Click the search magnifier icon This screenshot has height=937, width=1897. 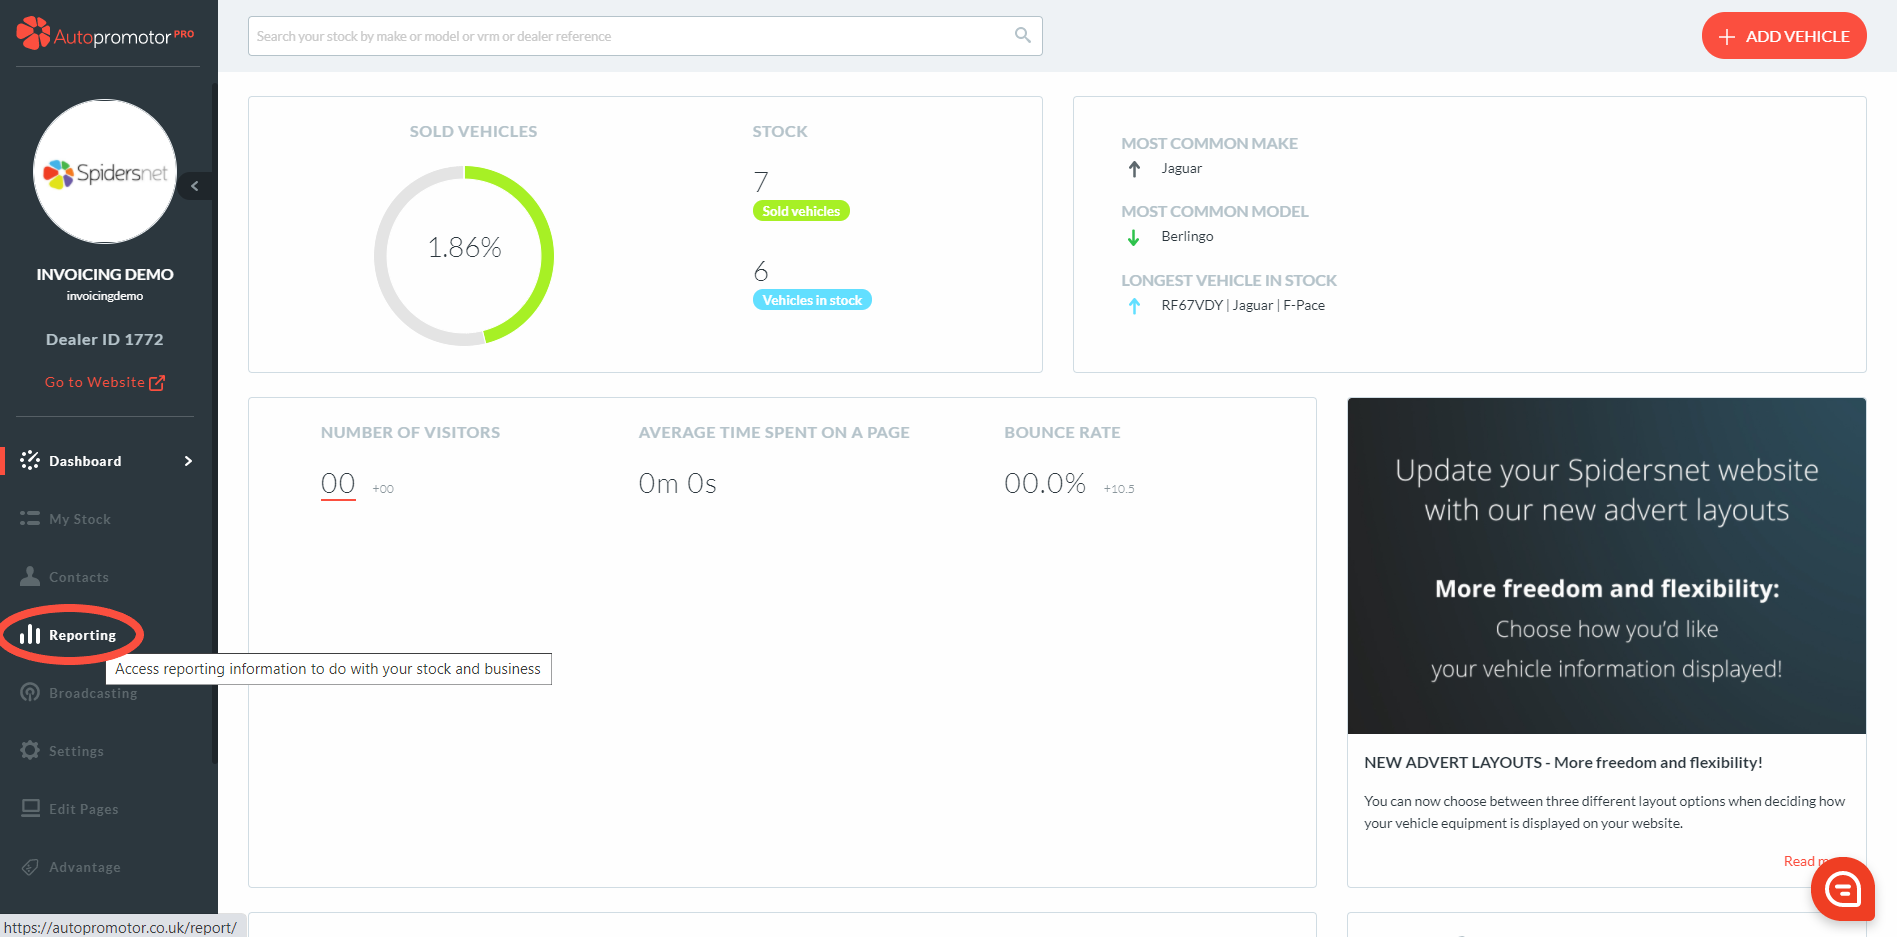click(x=1022, y=35)
